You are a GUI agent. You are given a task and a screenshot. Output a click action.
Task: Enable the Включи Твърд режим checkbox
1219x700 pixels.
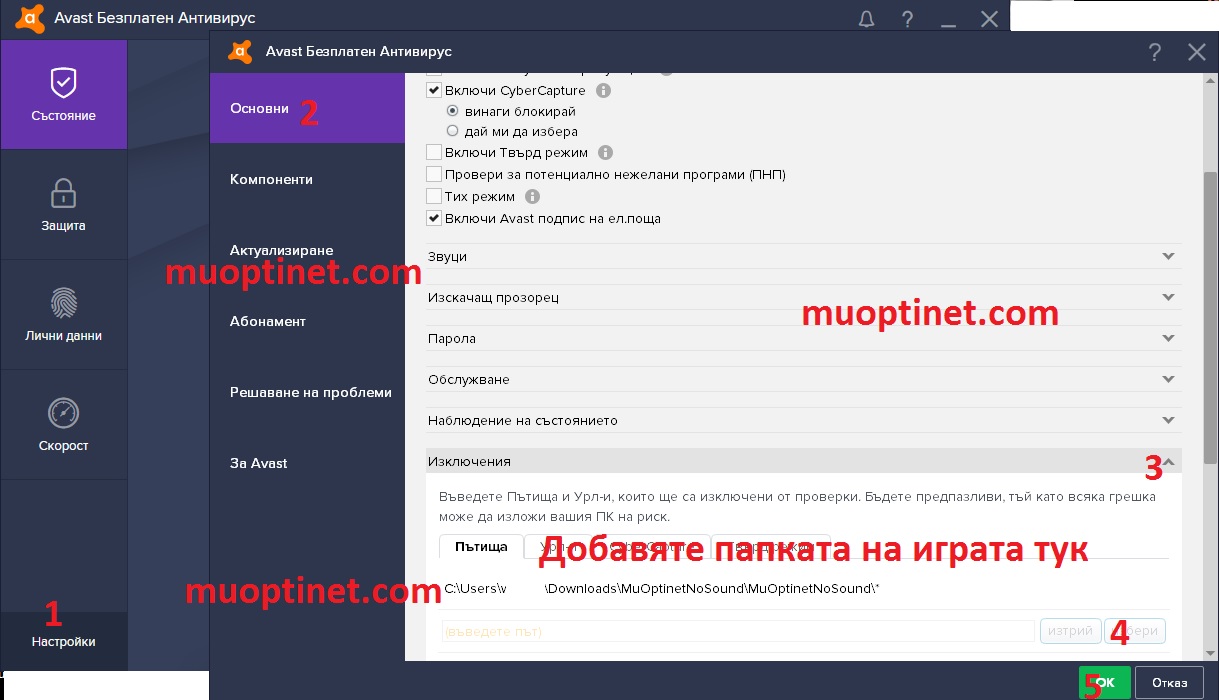434,153
